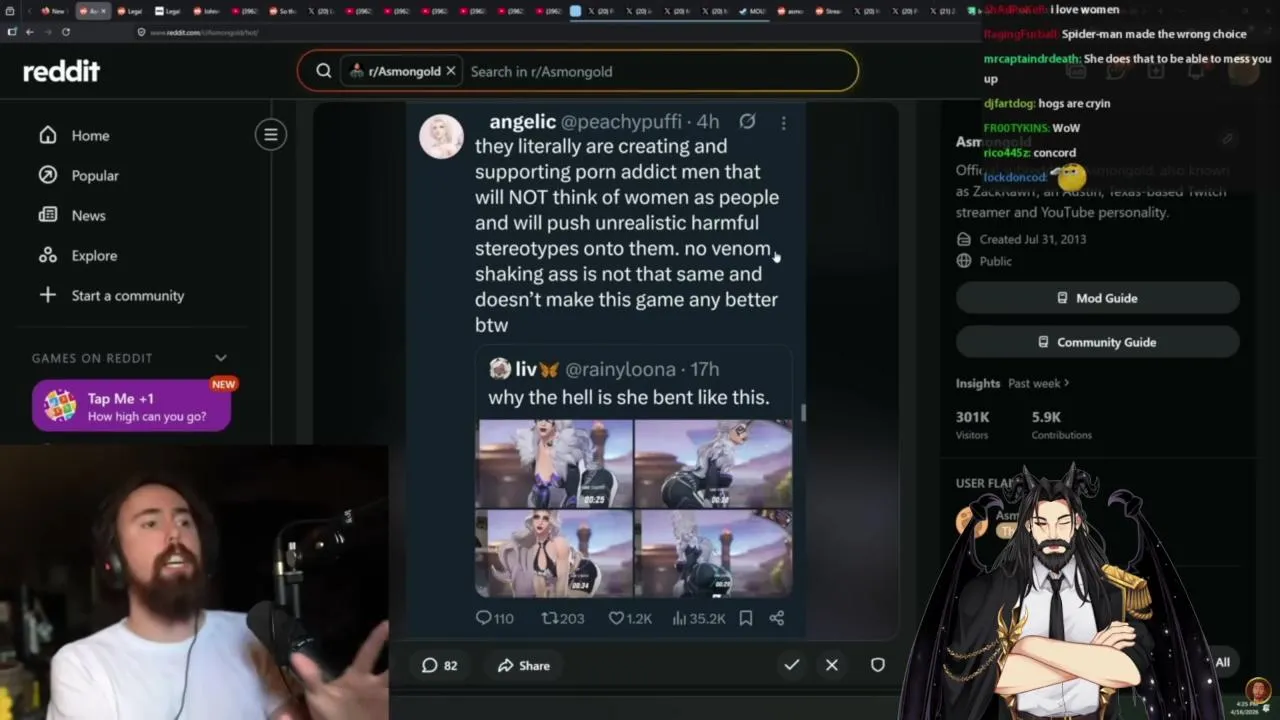Remove post with X mod icon
This screenshot has width=1280, height=720.
(832, 665)
